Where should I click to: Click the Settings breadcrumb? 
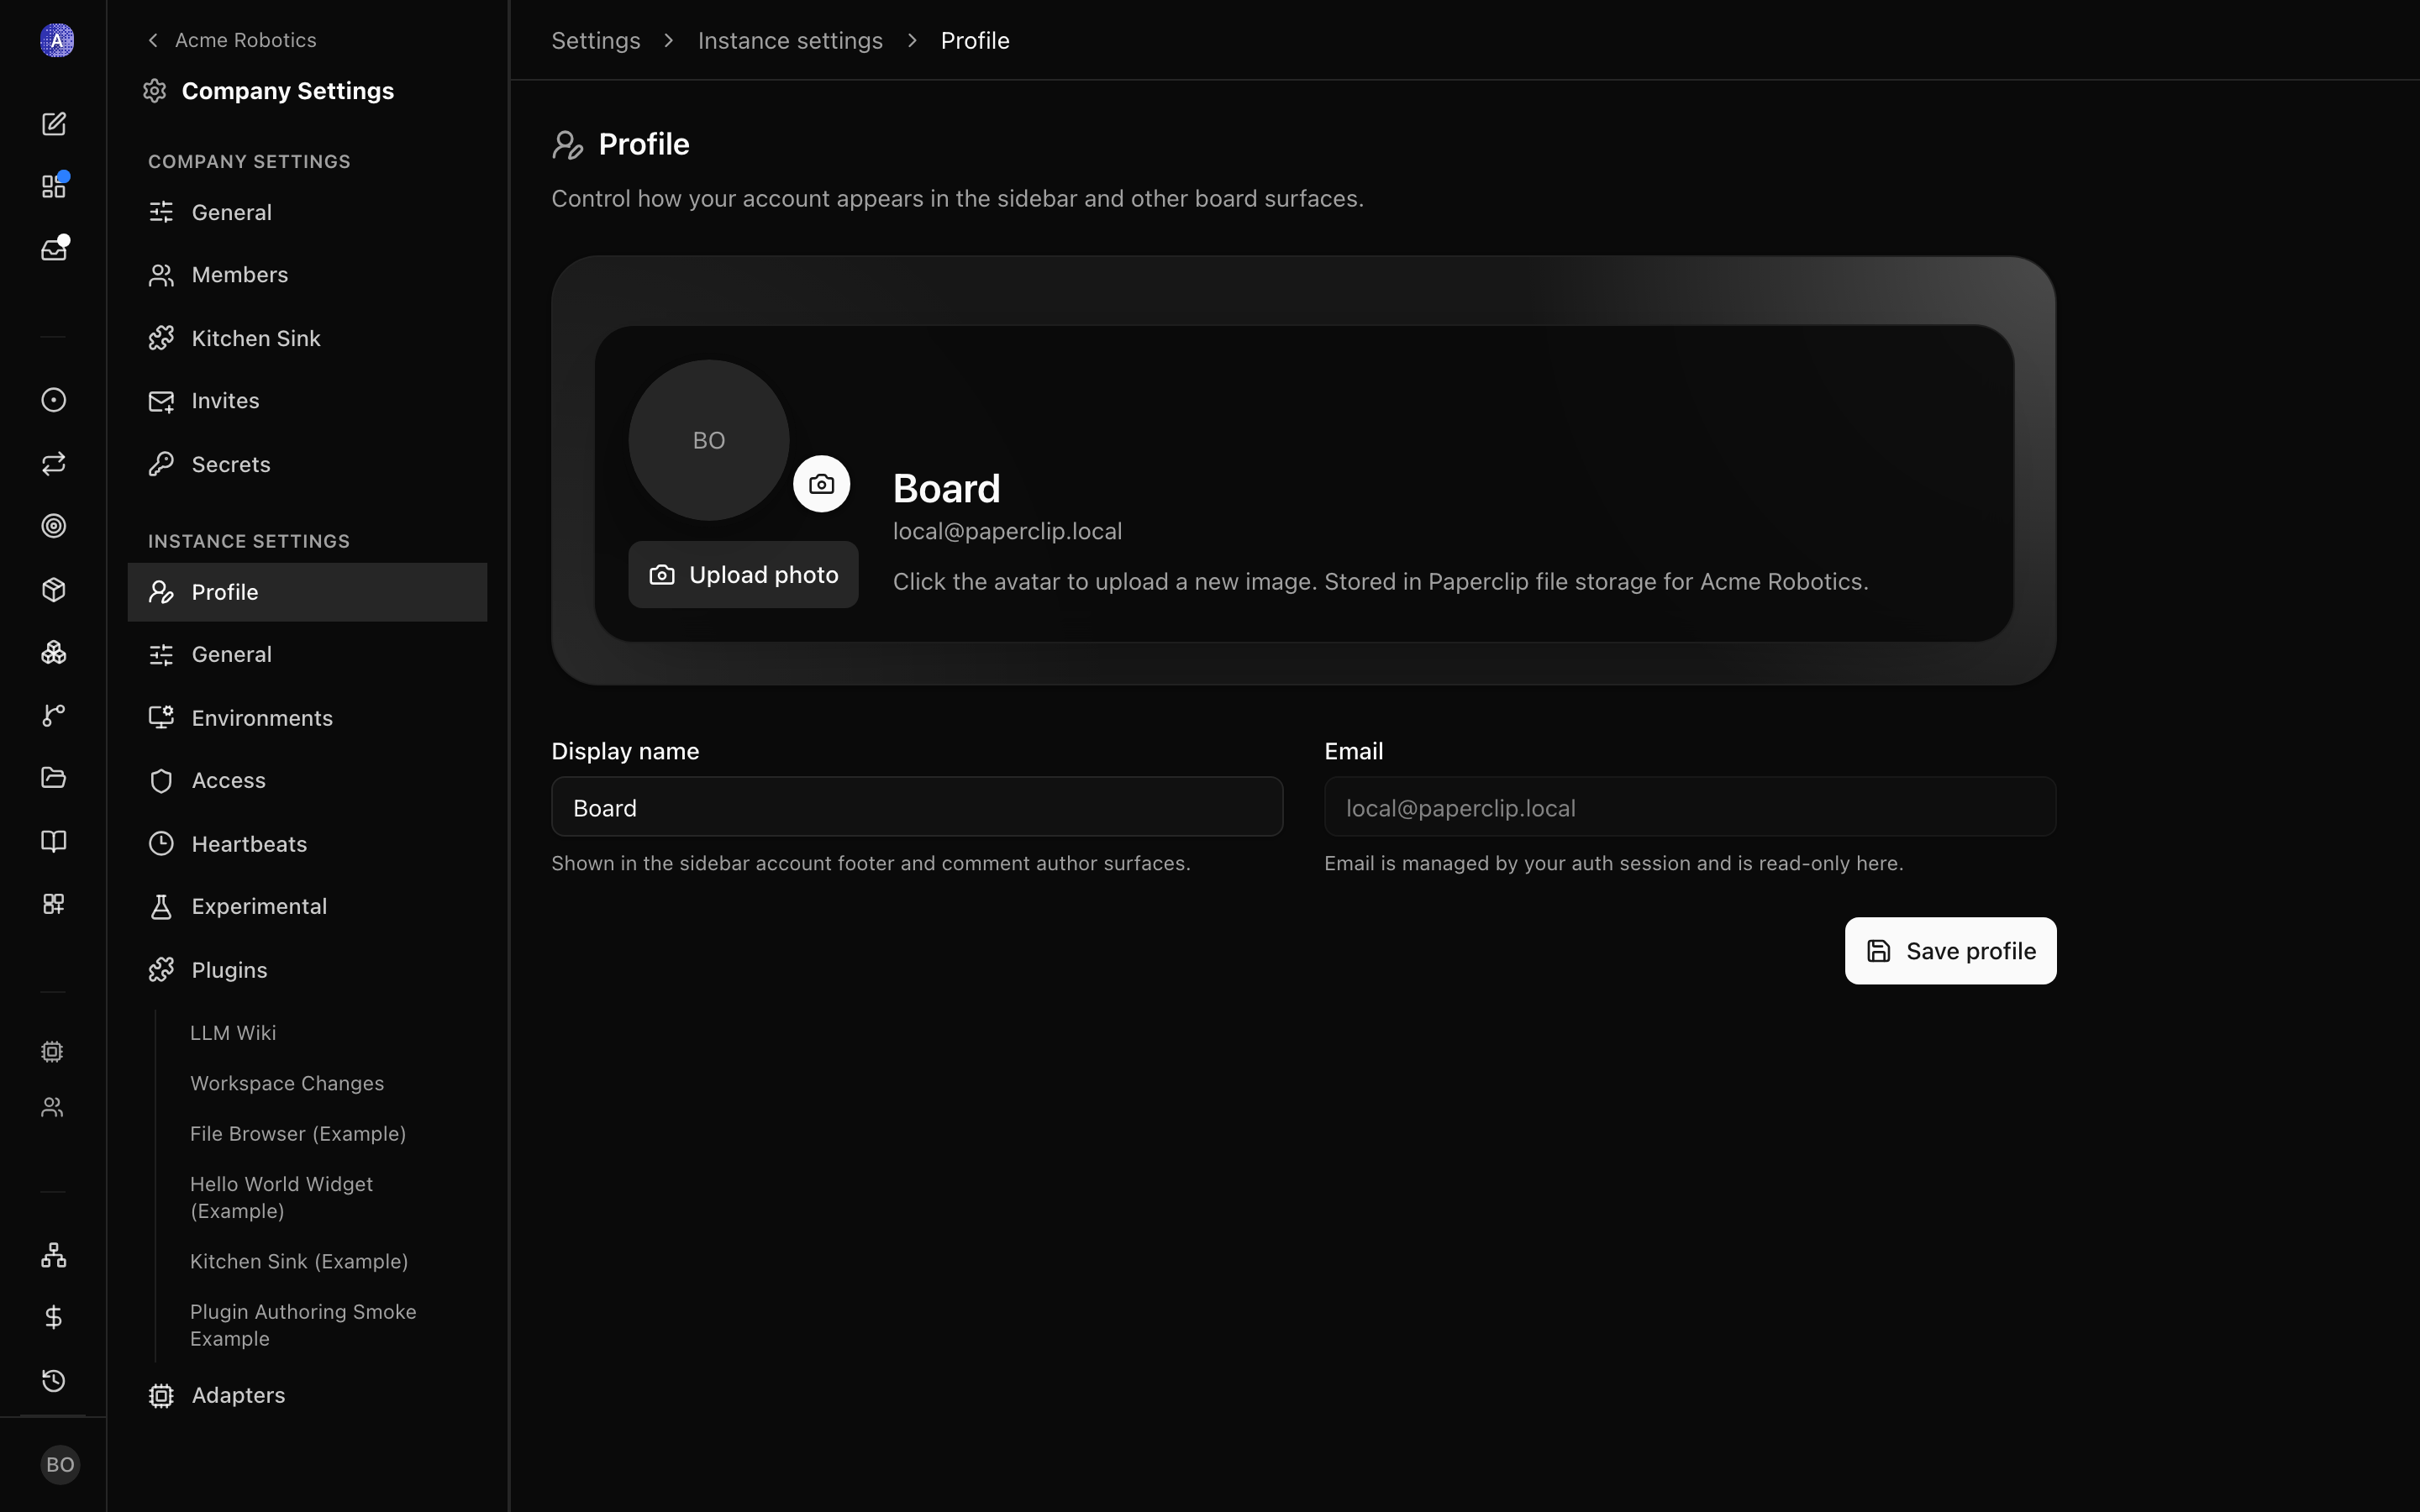pos(596,41)
